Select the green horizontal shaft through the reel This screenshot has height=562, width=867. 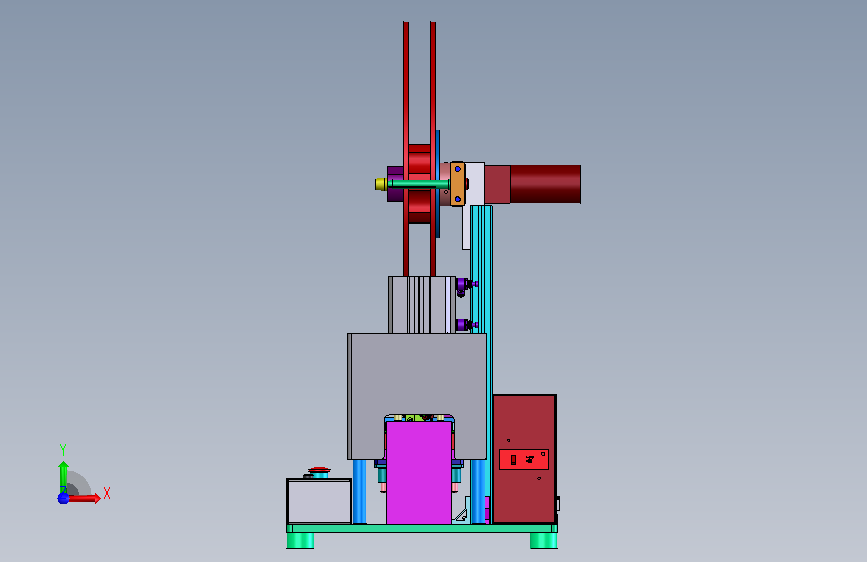pos(418,184)
